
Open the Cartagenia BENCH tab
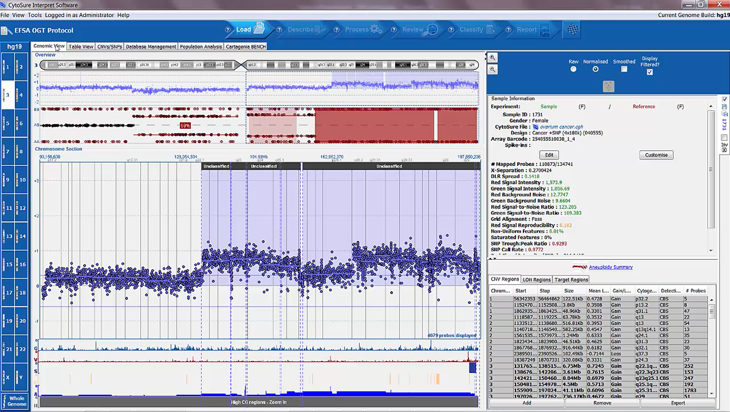245,47
